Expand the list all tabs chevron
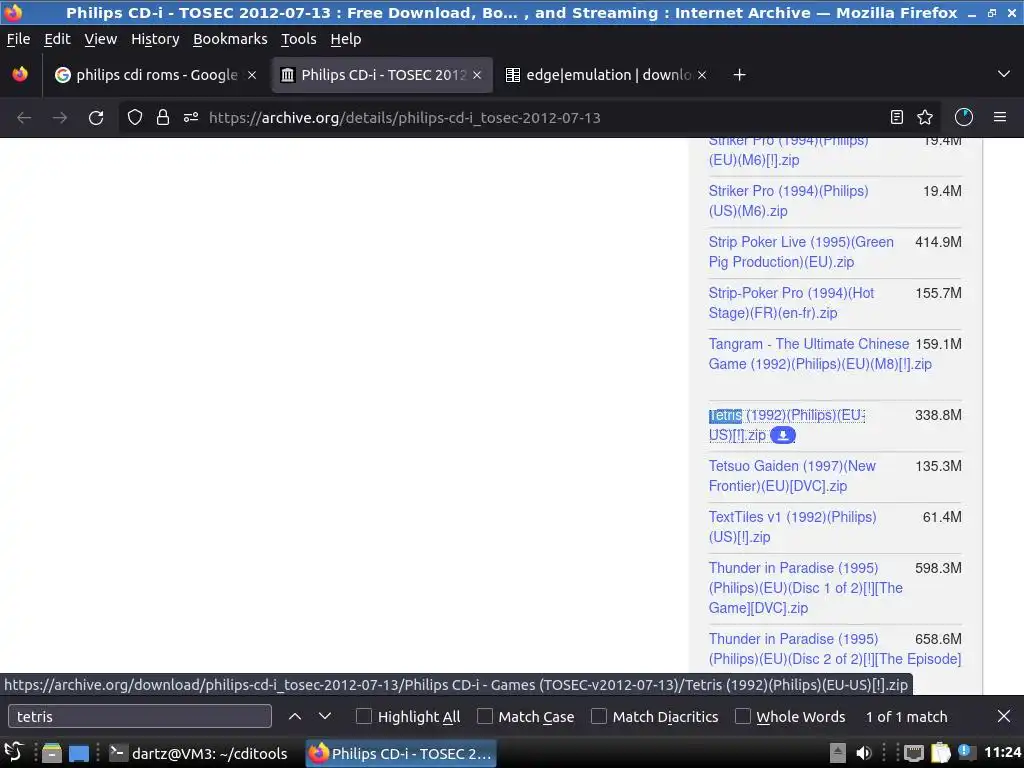1024x768 pixels. pyautogui.click(x=1004, y=74)
